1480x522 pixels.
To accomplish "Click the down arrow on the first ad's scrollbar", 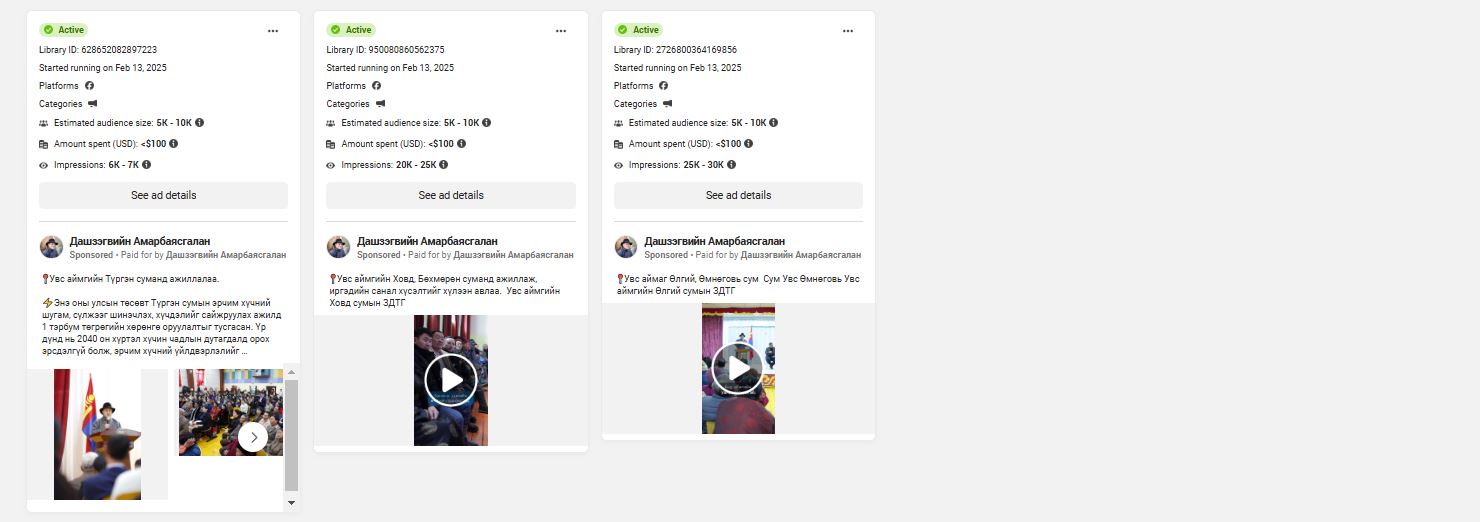I will click(x=291, y=502).
